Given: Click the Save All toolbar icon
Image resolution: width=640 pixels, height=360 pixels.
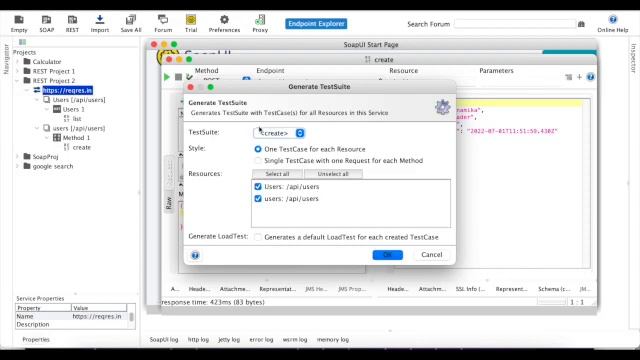Looking at the screenshot, I should click(131, 24).
